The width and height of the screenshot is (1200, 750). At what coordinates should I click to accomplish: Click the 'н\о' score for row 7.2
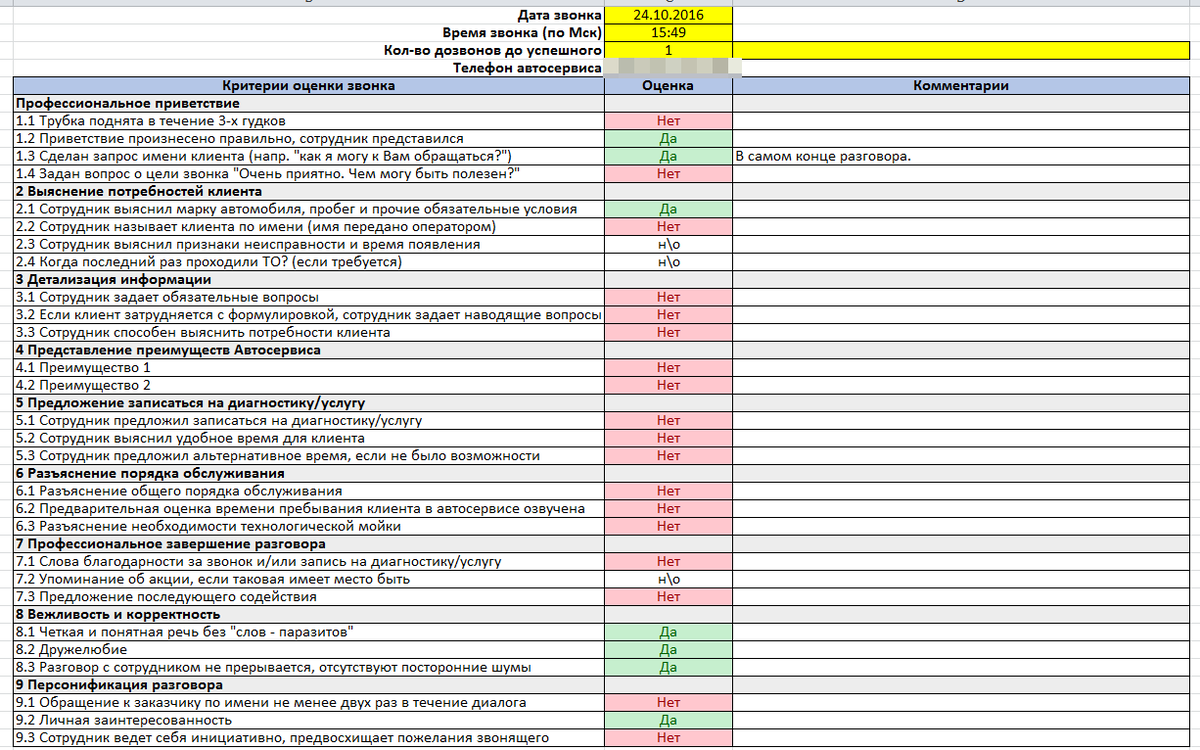[668, 579]
